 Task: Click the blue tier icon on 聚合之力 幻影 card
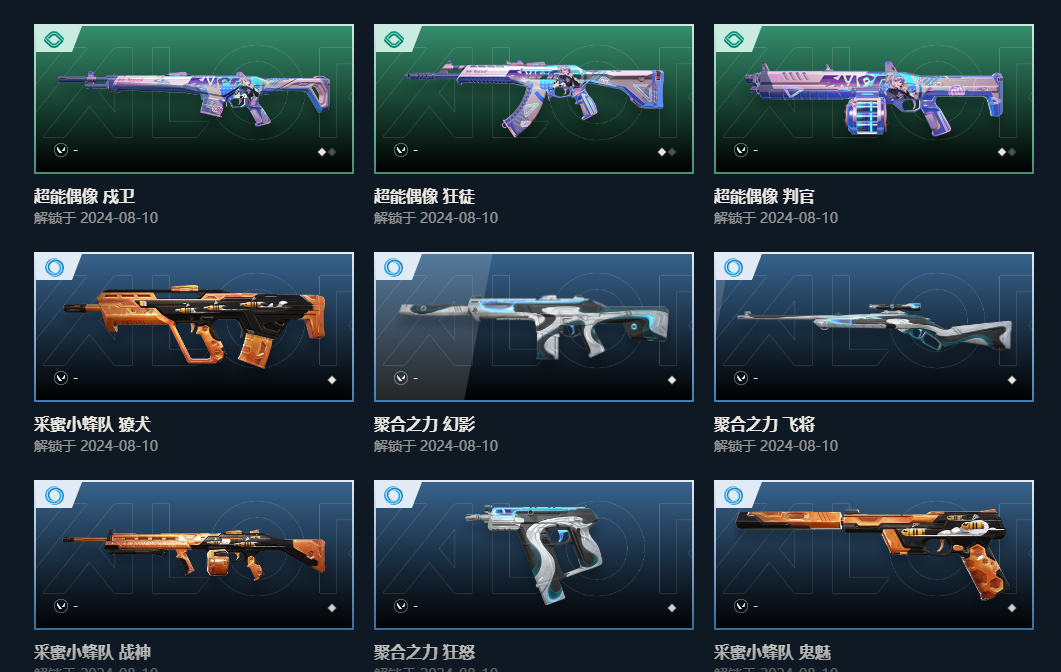pos(394,268)
